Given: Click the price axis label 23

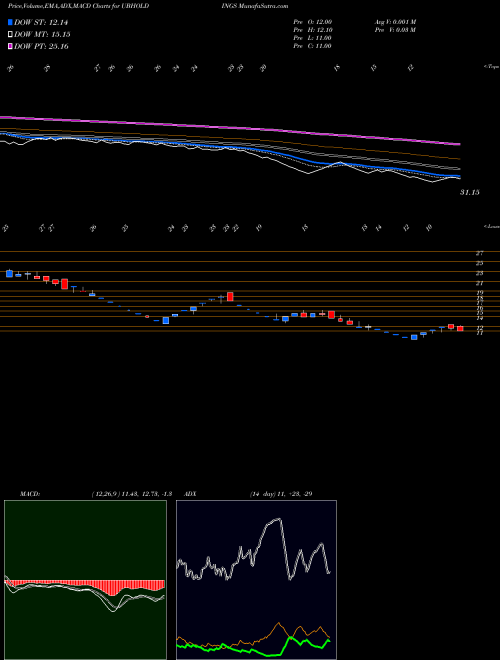Looking at the screenshot, I should tap(479, 273).
